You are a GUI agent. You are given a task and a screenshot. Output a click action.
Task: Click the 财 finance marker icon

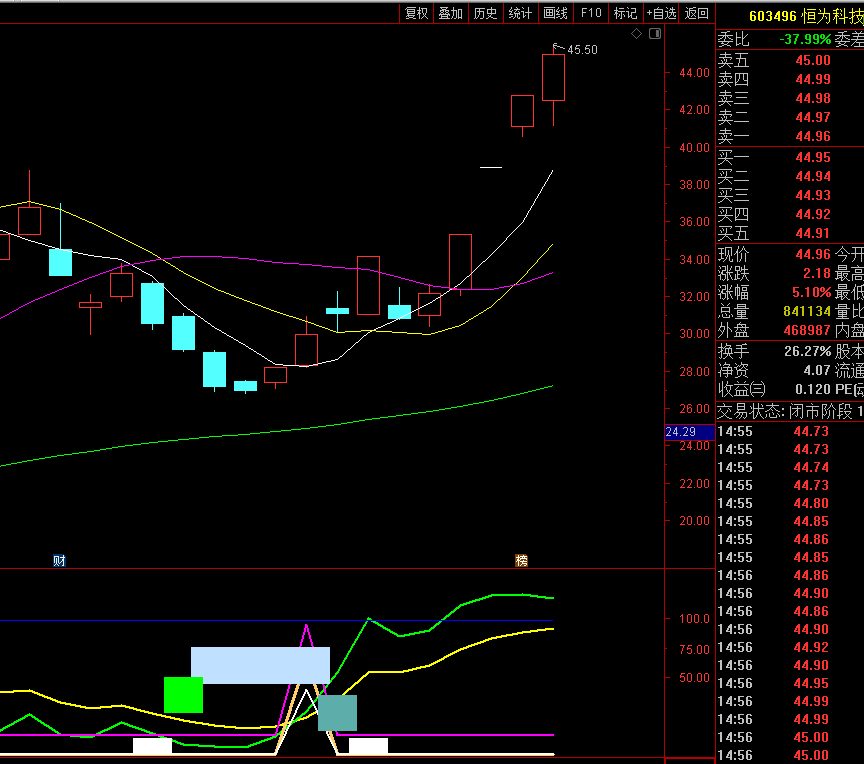pos(59,561)
